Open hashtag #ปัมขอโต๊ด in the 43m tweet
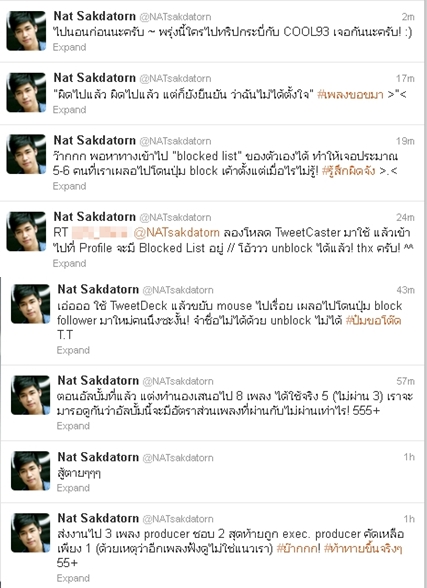 coord(373,321)
